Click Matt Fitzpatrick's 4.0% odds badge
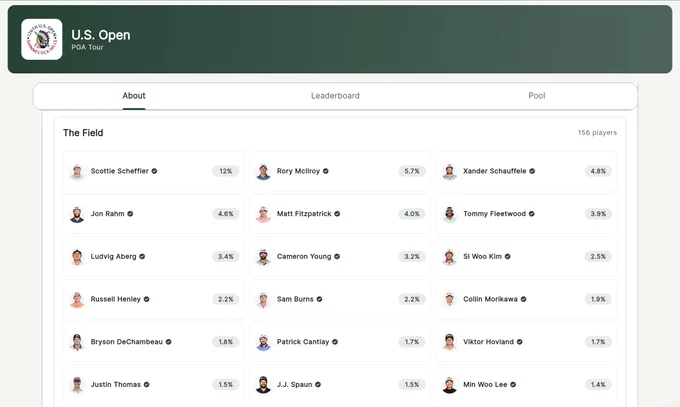680x407 pixels. point(412,213)
